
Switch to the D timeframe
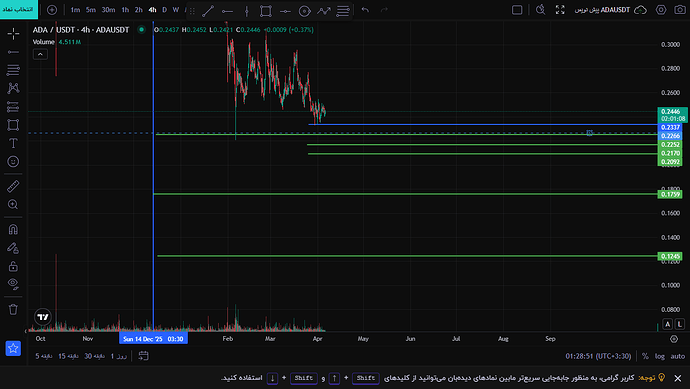pos(164,10)
